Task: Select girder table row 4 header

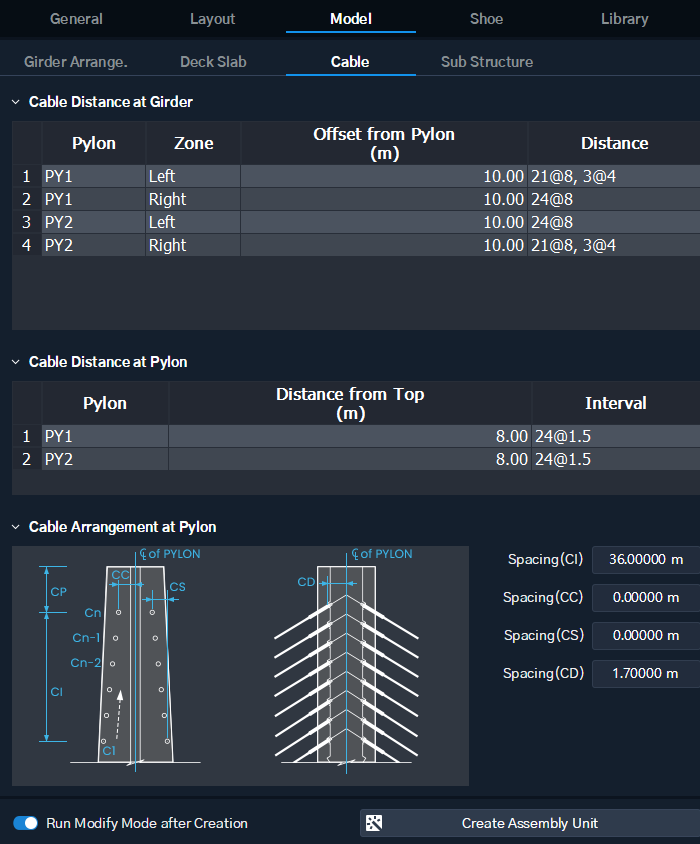Action: pos(26,245)
